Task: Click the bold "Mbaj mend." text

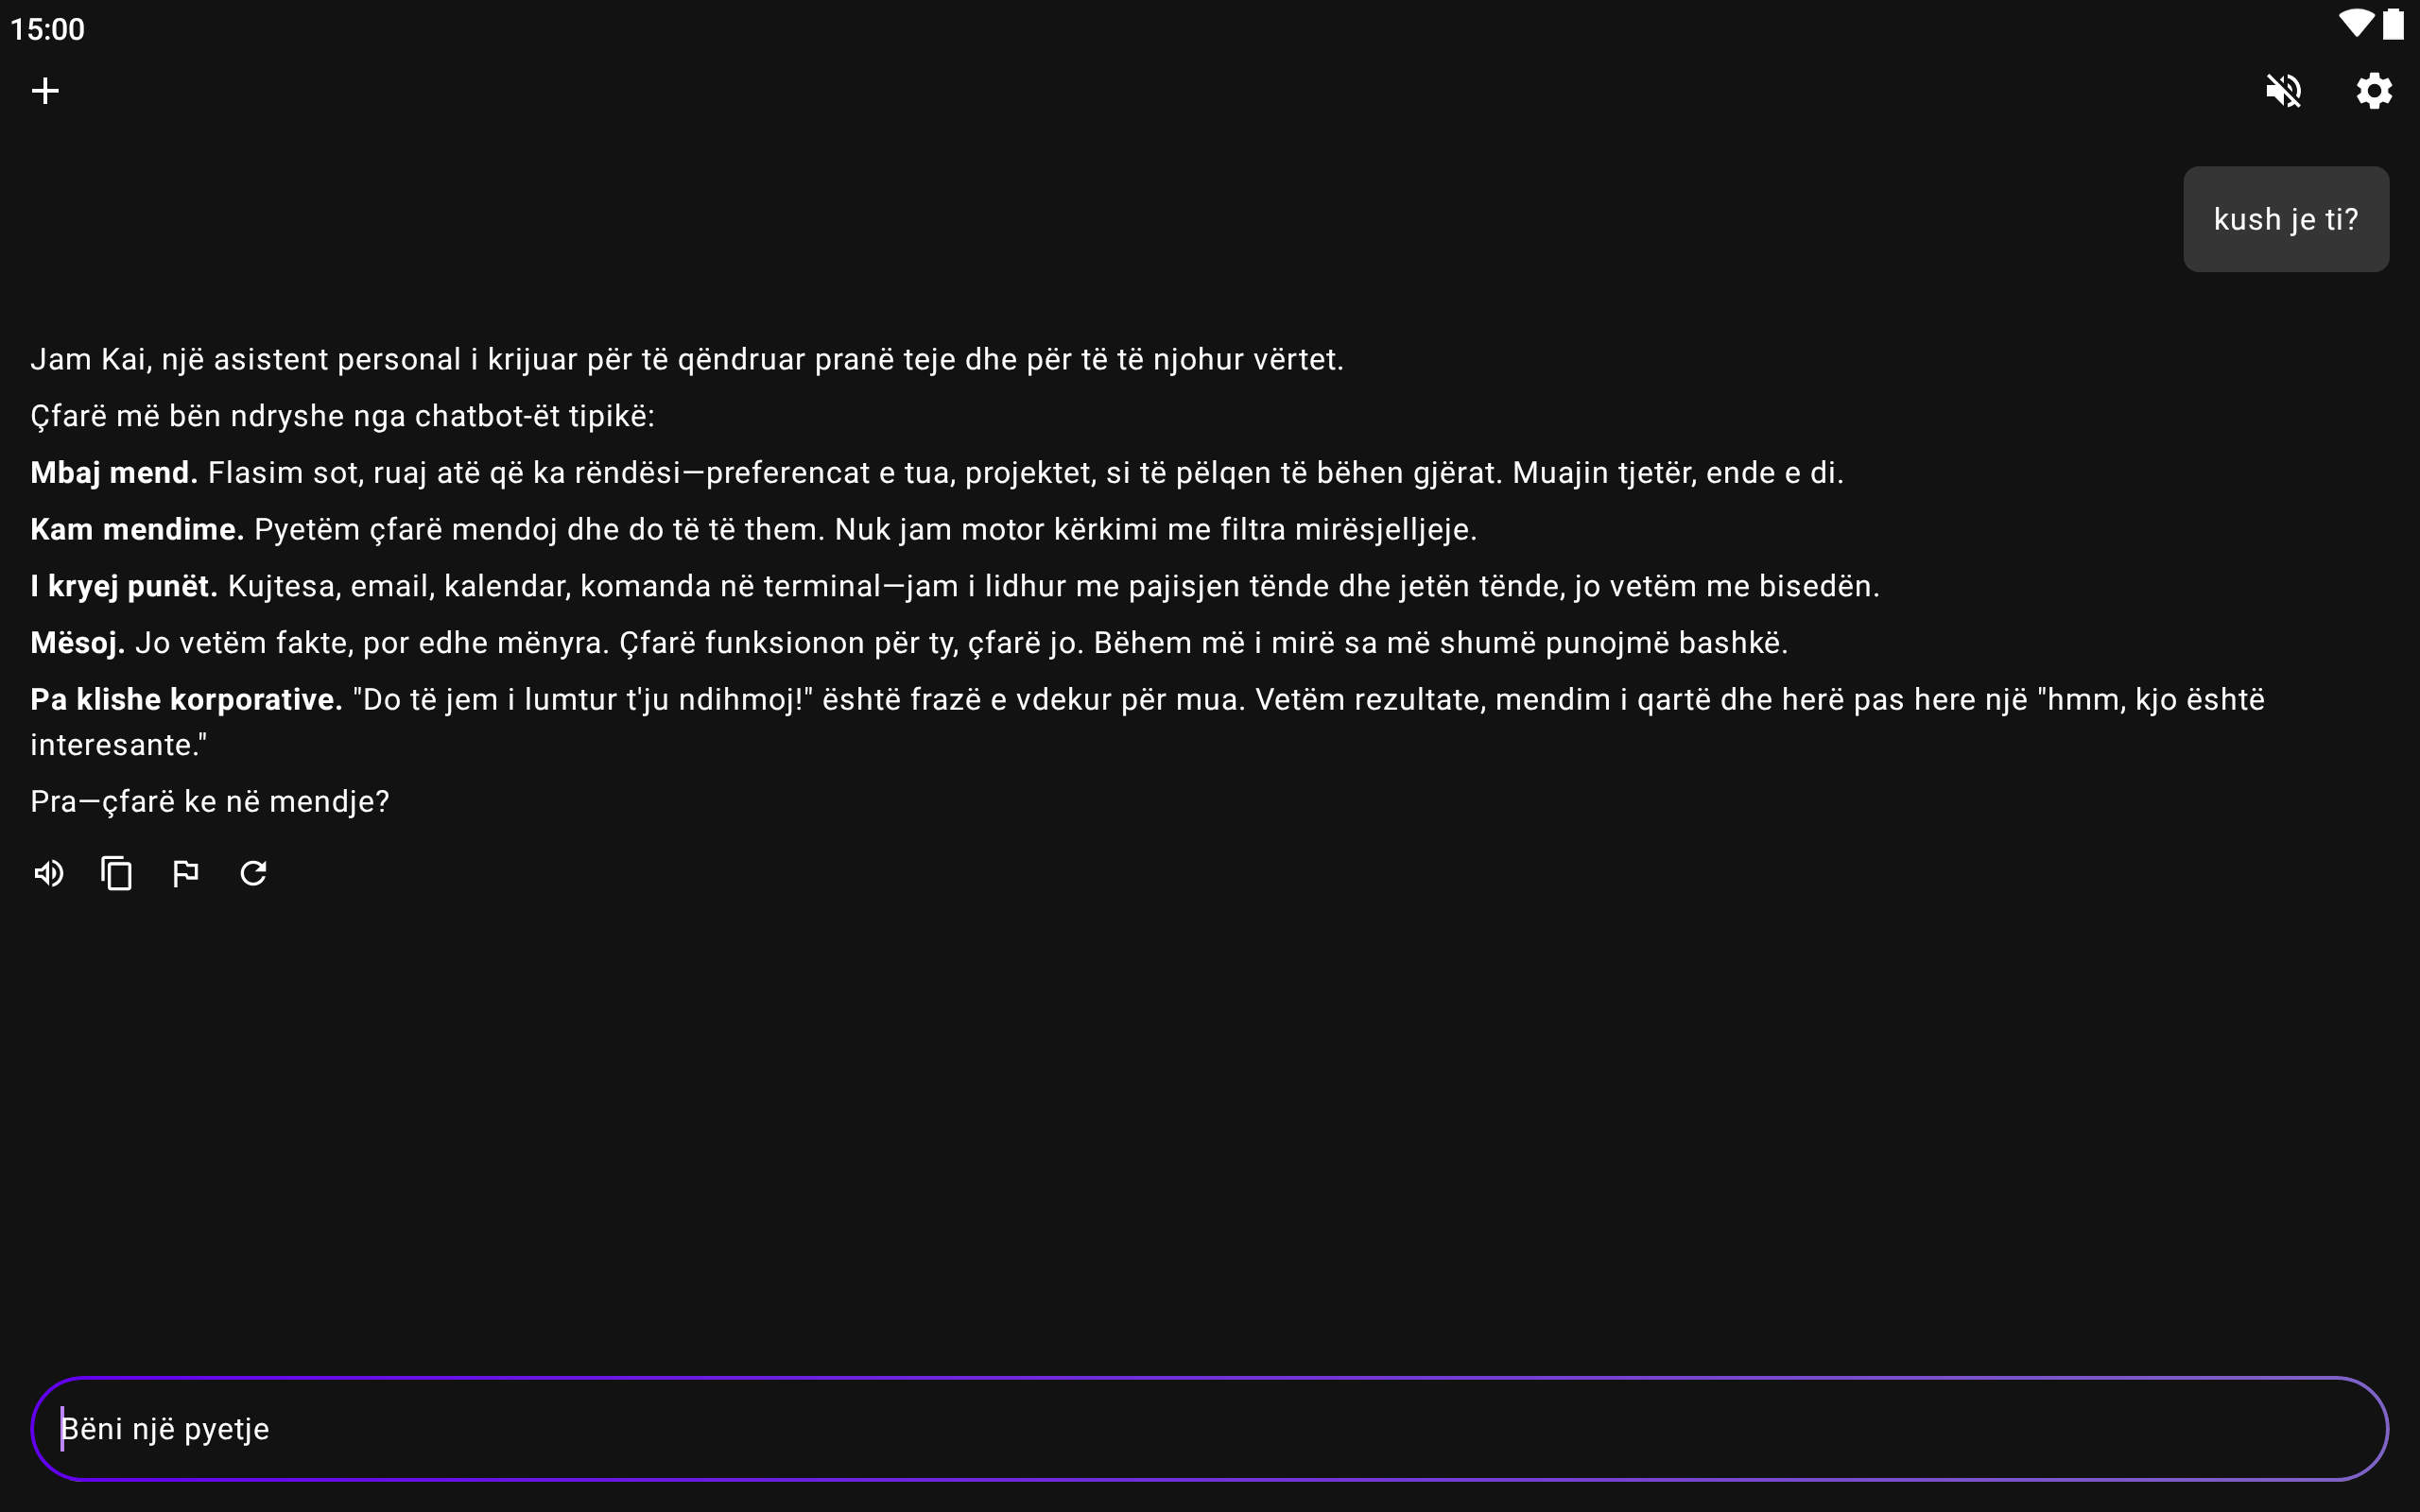Action: coord(114,473)
